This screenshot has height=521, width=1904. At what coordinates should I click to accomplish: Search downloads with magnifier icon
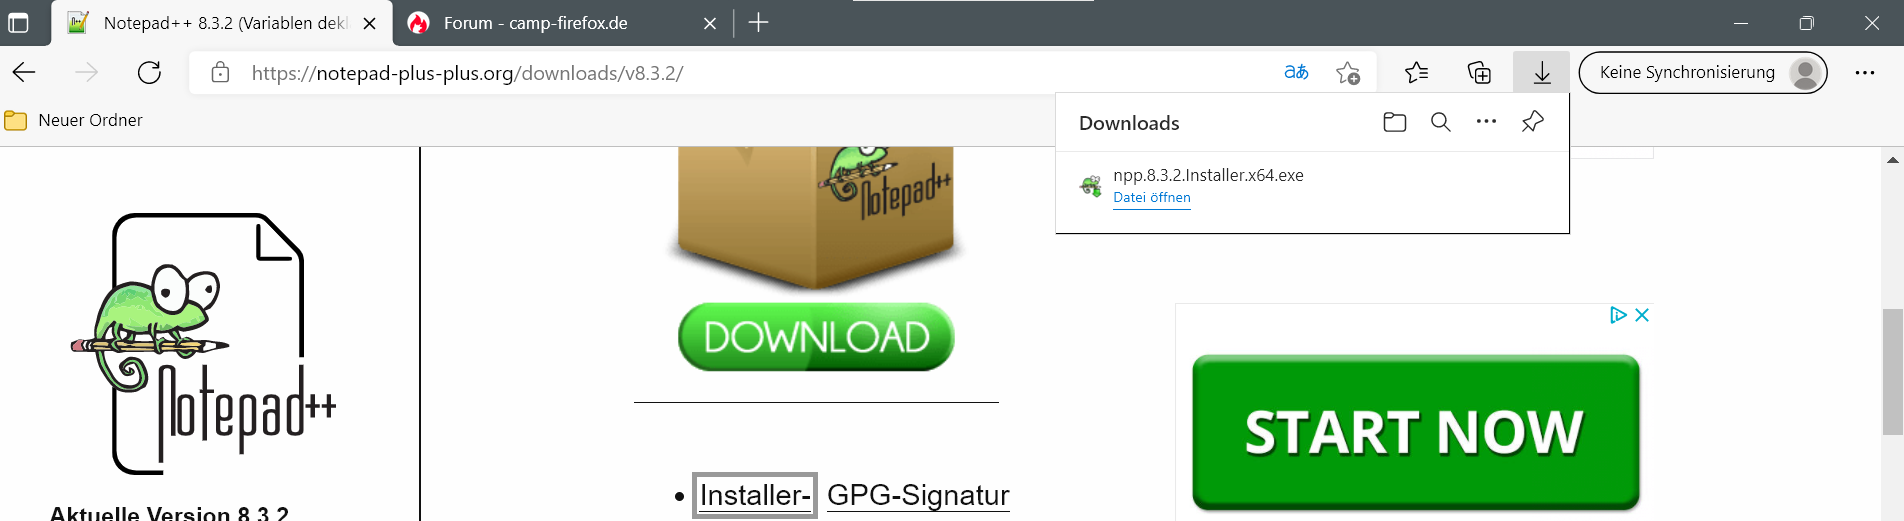pos(1440,122)
